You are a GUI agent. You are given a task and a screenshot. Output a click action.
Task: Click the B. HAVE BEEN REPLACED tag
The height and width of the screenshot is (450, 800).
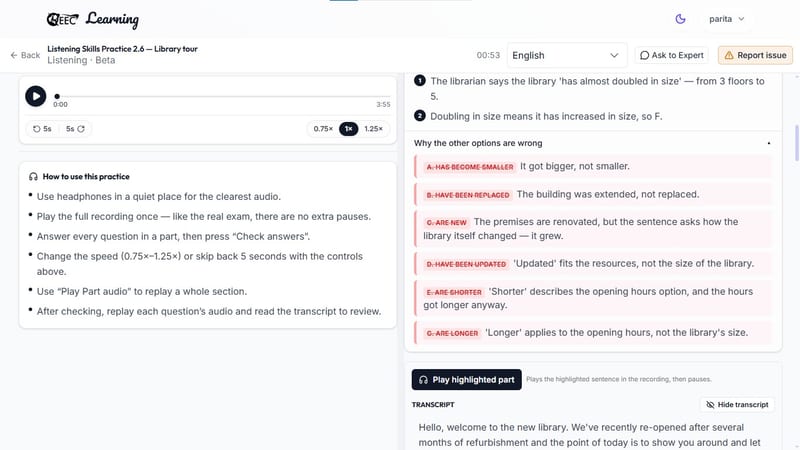pyautogui.click(x=468, y=195)
